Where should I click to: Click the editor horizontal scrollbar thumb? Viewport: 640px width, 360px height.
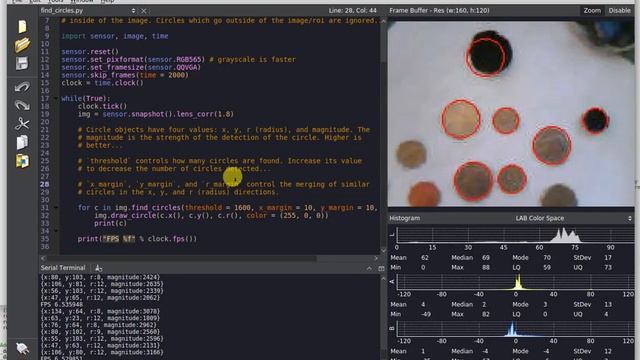(x=182, y=258)
